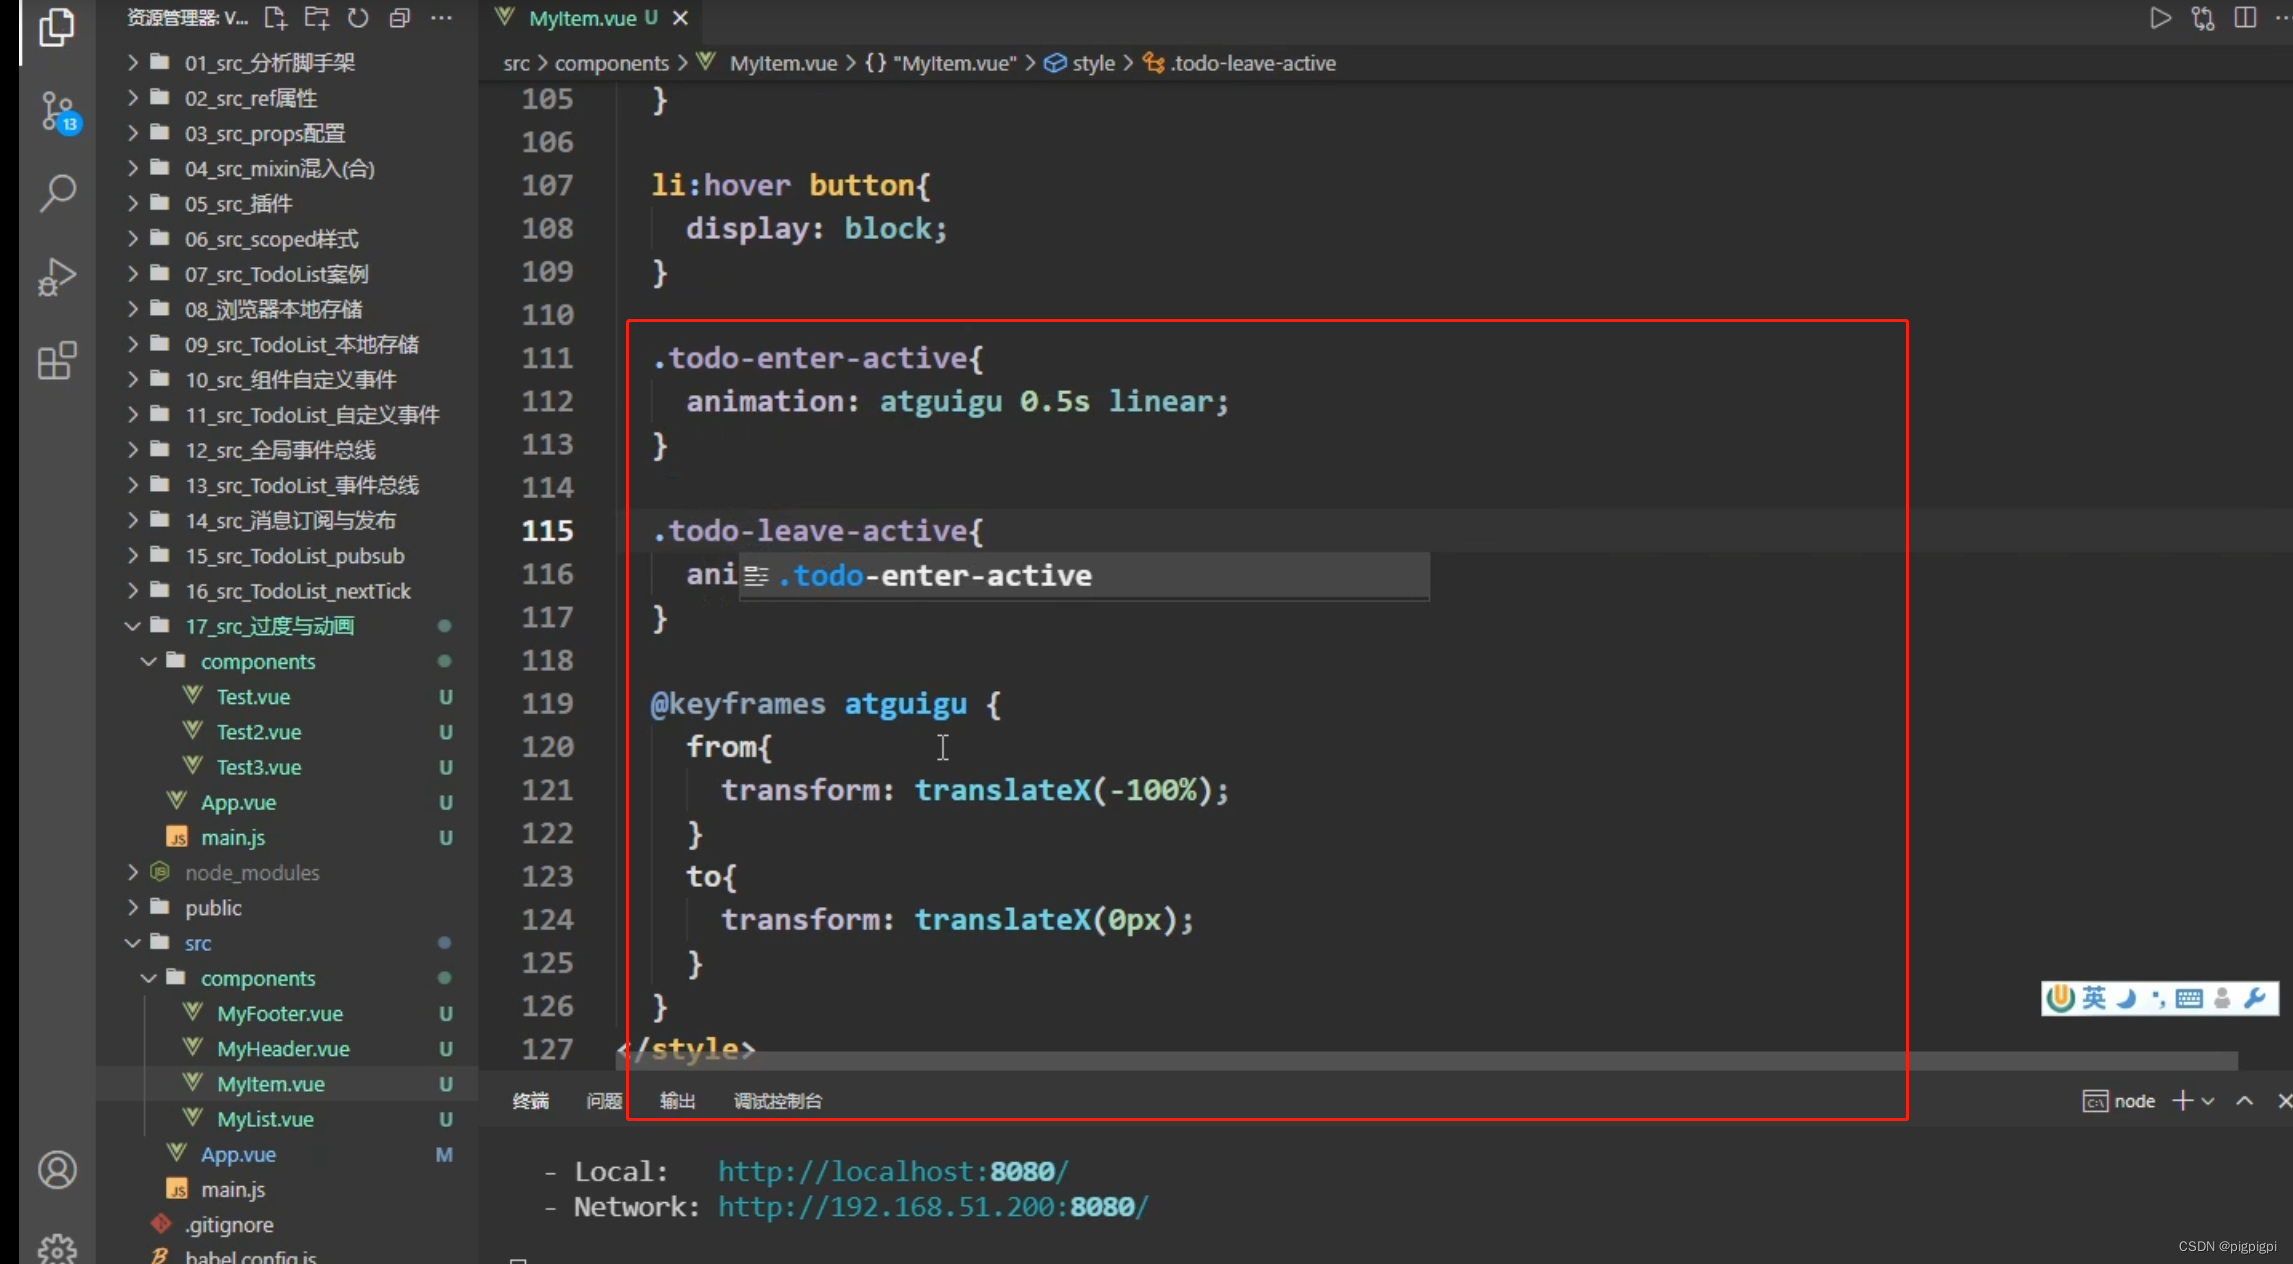Click the .todo-leave-active breadcrumb segment
The image size is (2293, 1264).
(x=1253, y=63)
